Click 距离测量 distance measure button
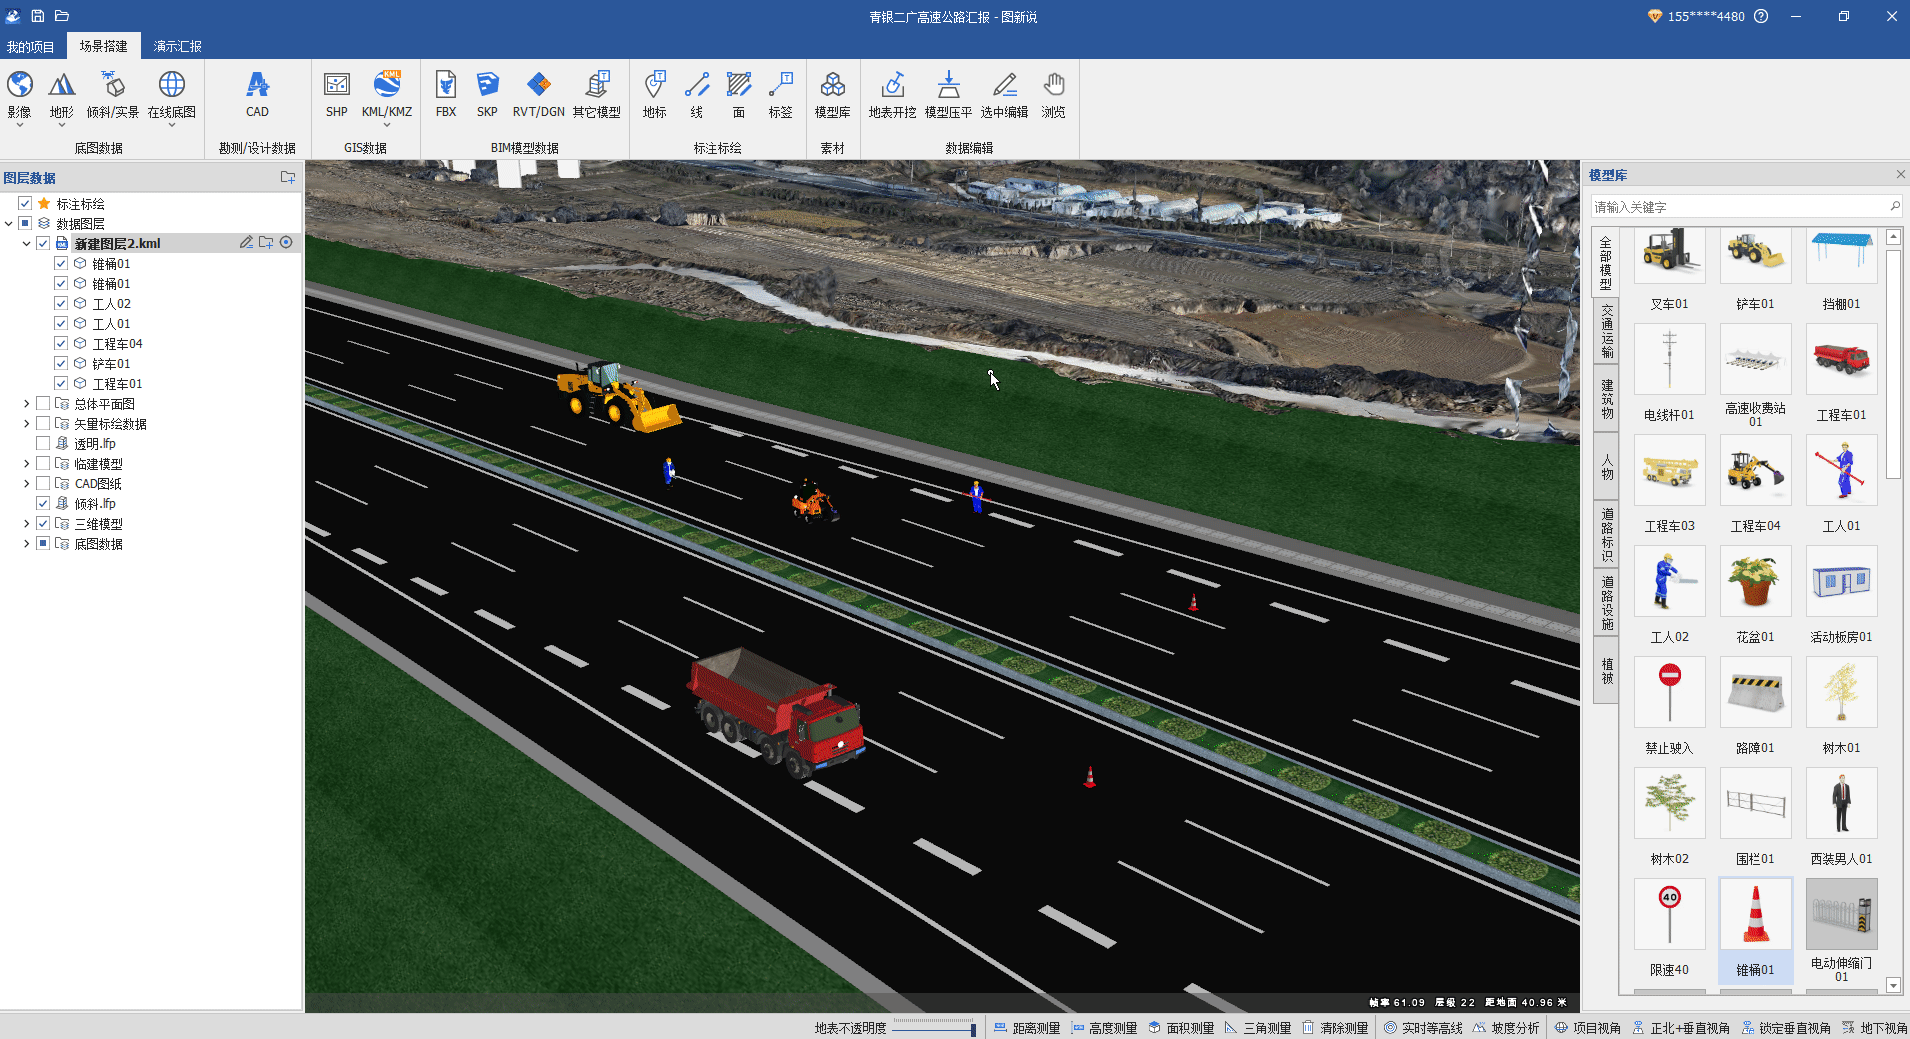The image size is (1910, 1039). coord(1027,1028)
